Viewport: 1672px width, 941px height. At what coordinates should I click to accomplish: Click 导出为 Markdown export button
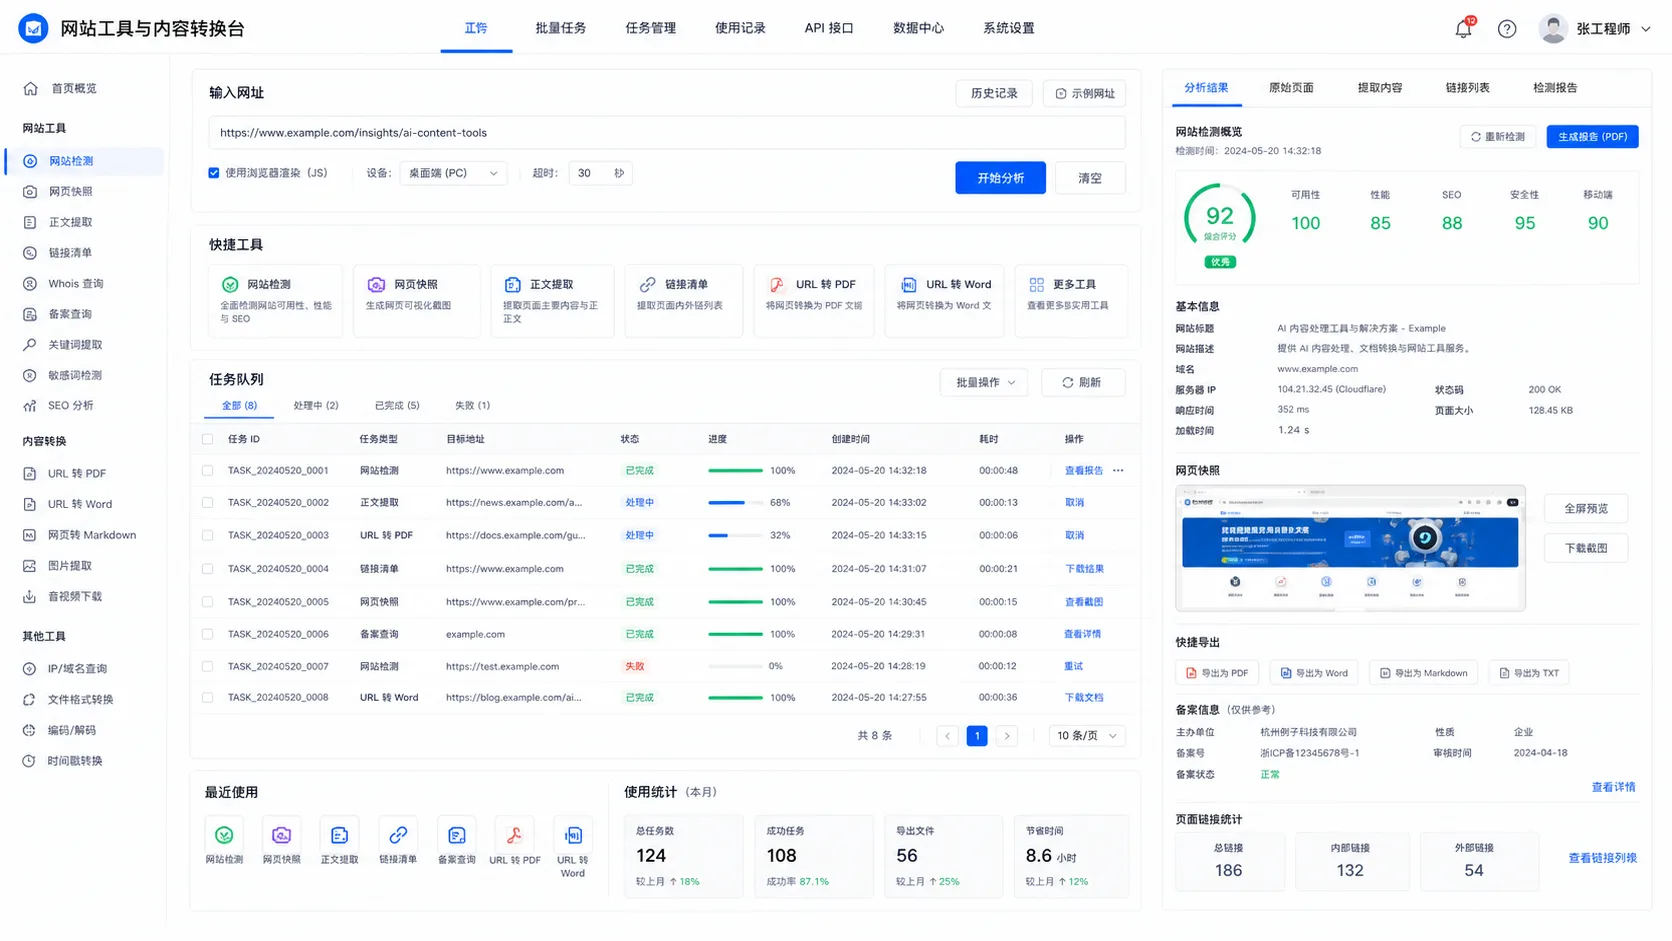(x=1423, y=674)
